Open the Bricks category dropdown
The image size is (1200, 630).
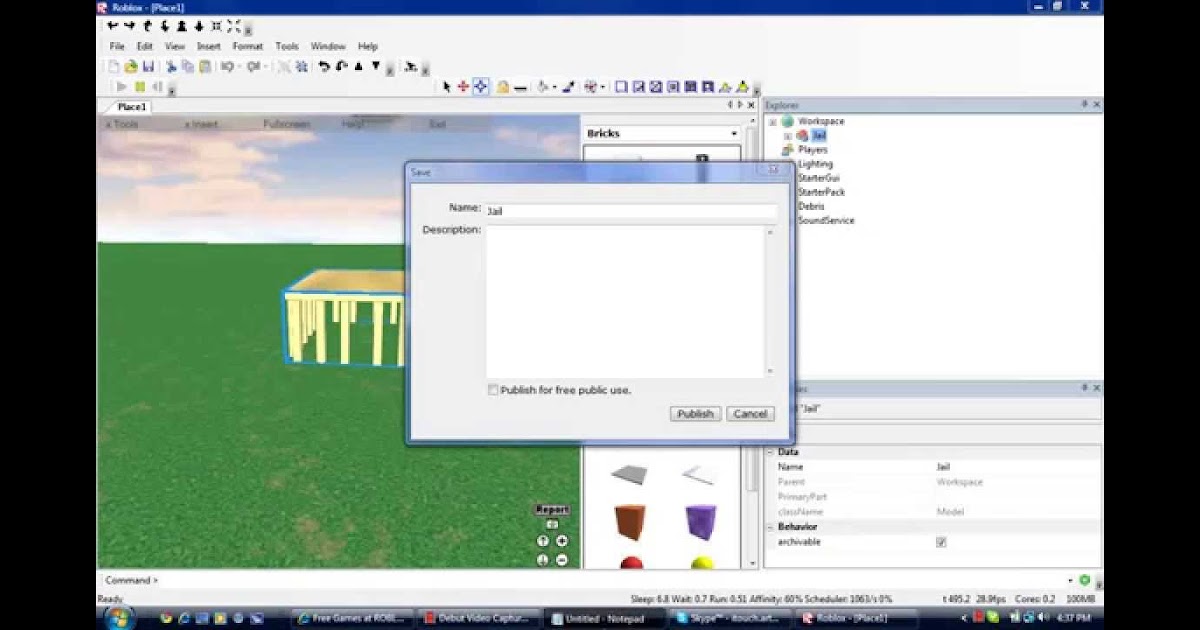[x=734, y=133]
